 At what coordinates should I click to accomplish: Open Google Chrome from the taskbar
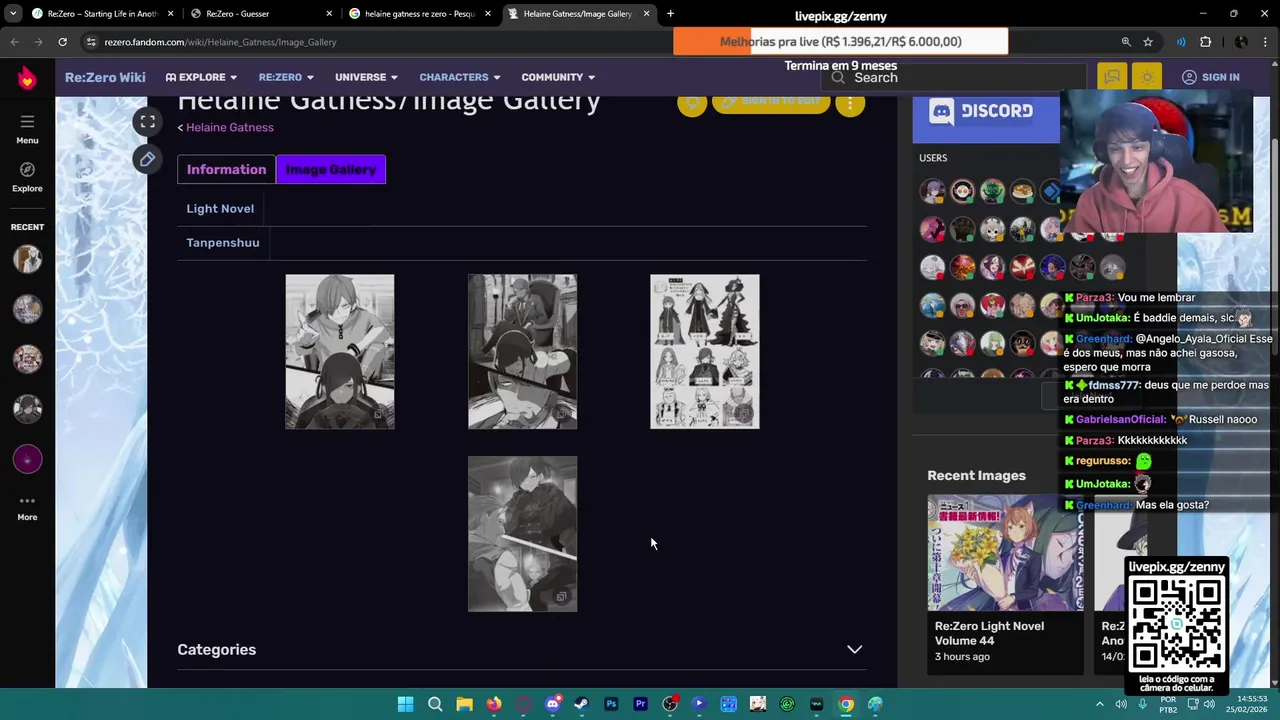click(846, 704)
